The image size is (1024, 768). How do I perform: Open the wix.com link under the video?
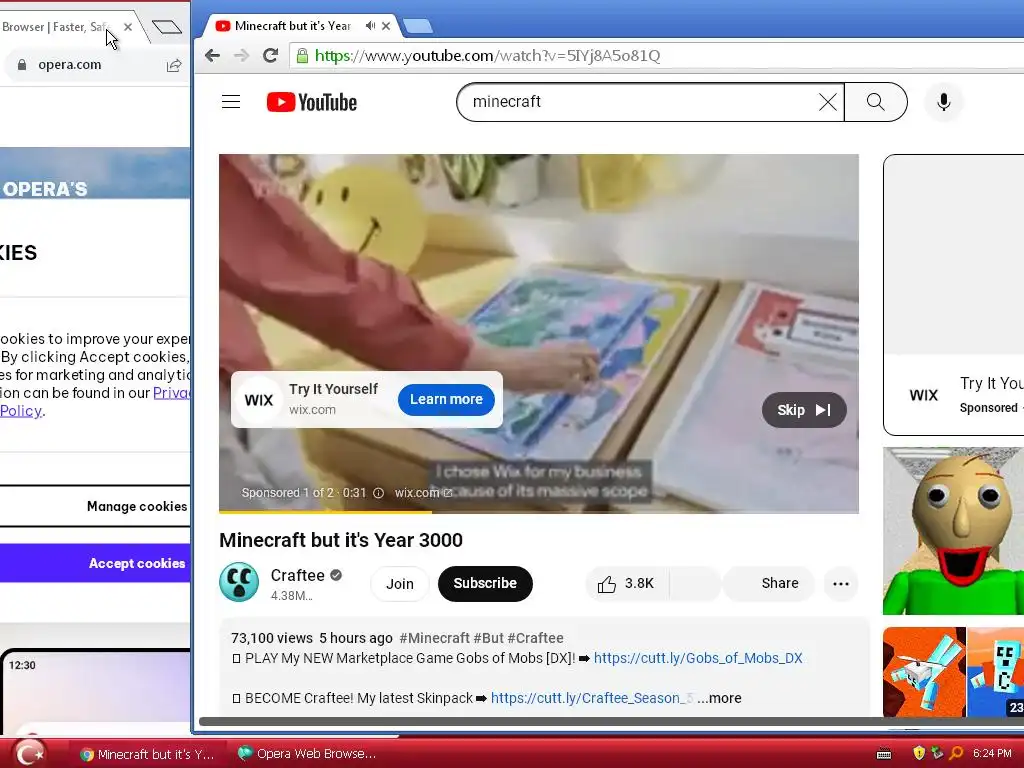coord(423,493)
